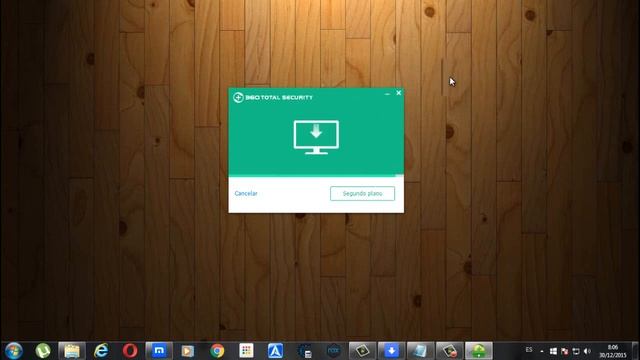Click the clock showing 30/12/2015

[x=613, y=351]
